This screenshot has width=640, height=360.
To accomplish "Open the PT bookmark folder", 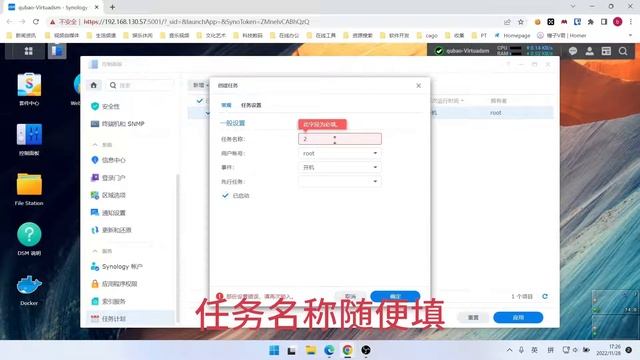I will (479, 36).
